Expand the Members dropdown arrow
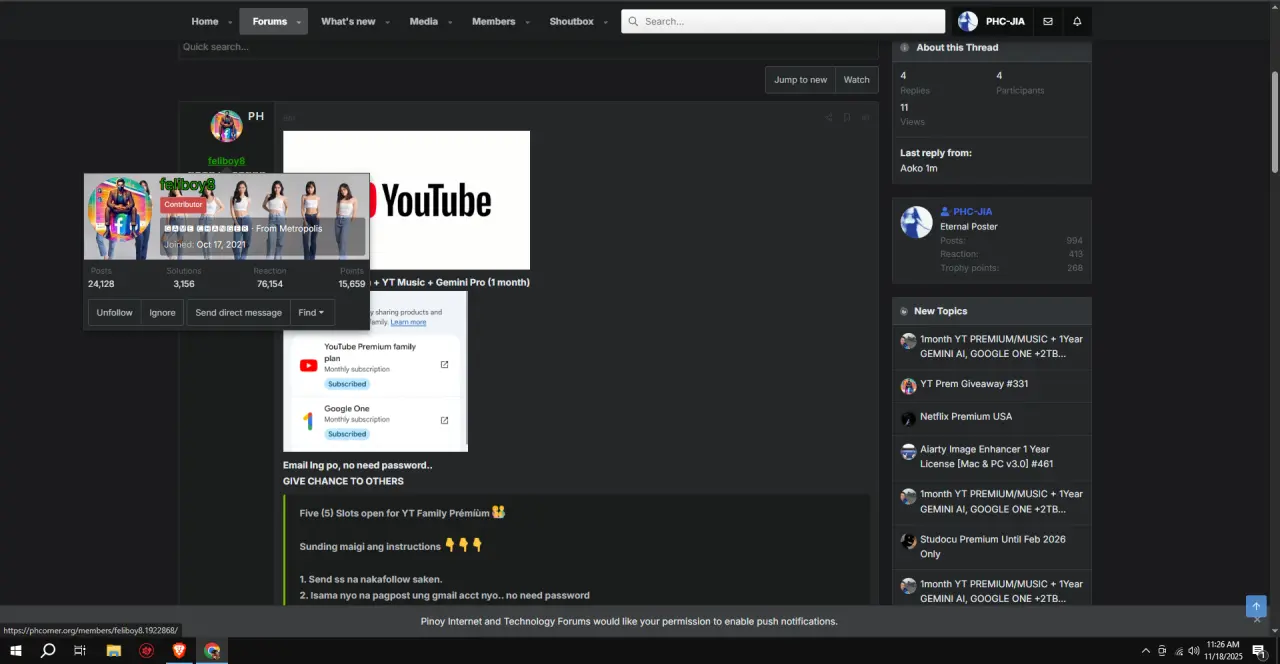Viewport: 1280px width, 664px height. (x=527, y=22)
